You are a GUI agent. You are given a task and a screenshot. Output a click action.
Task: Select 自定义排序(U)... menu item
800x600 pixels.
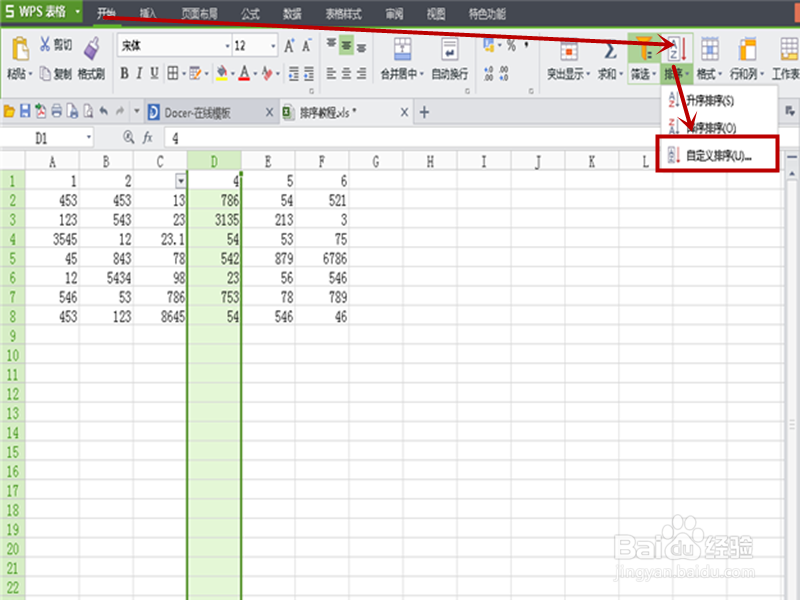coord(718,155)
